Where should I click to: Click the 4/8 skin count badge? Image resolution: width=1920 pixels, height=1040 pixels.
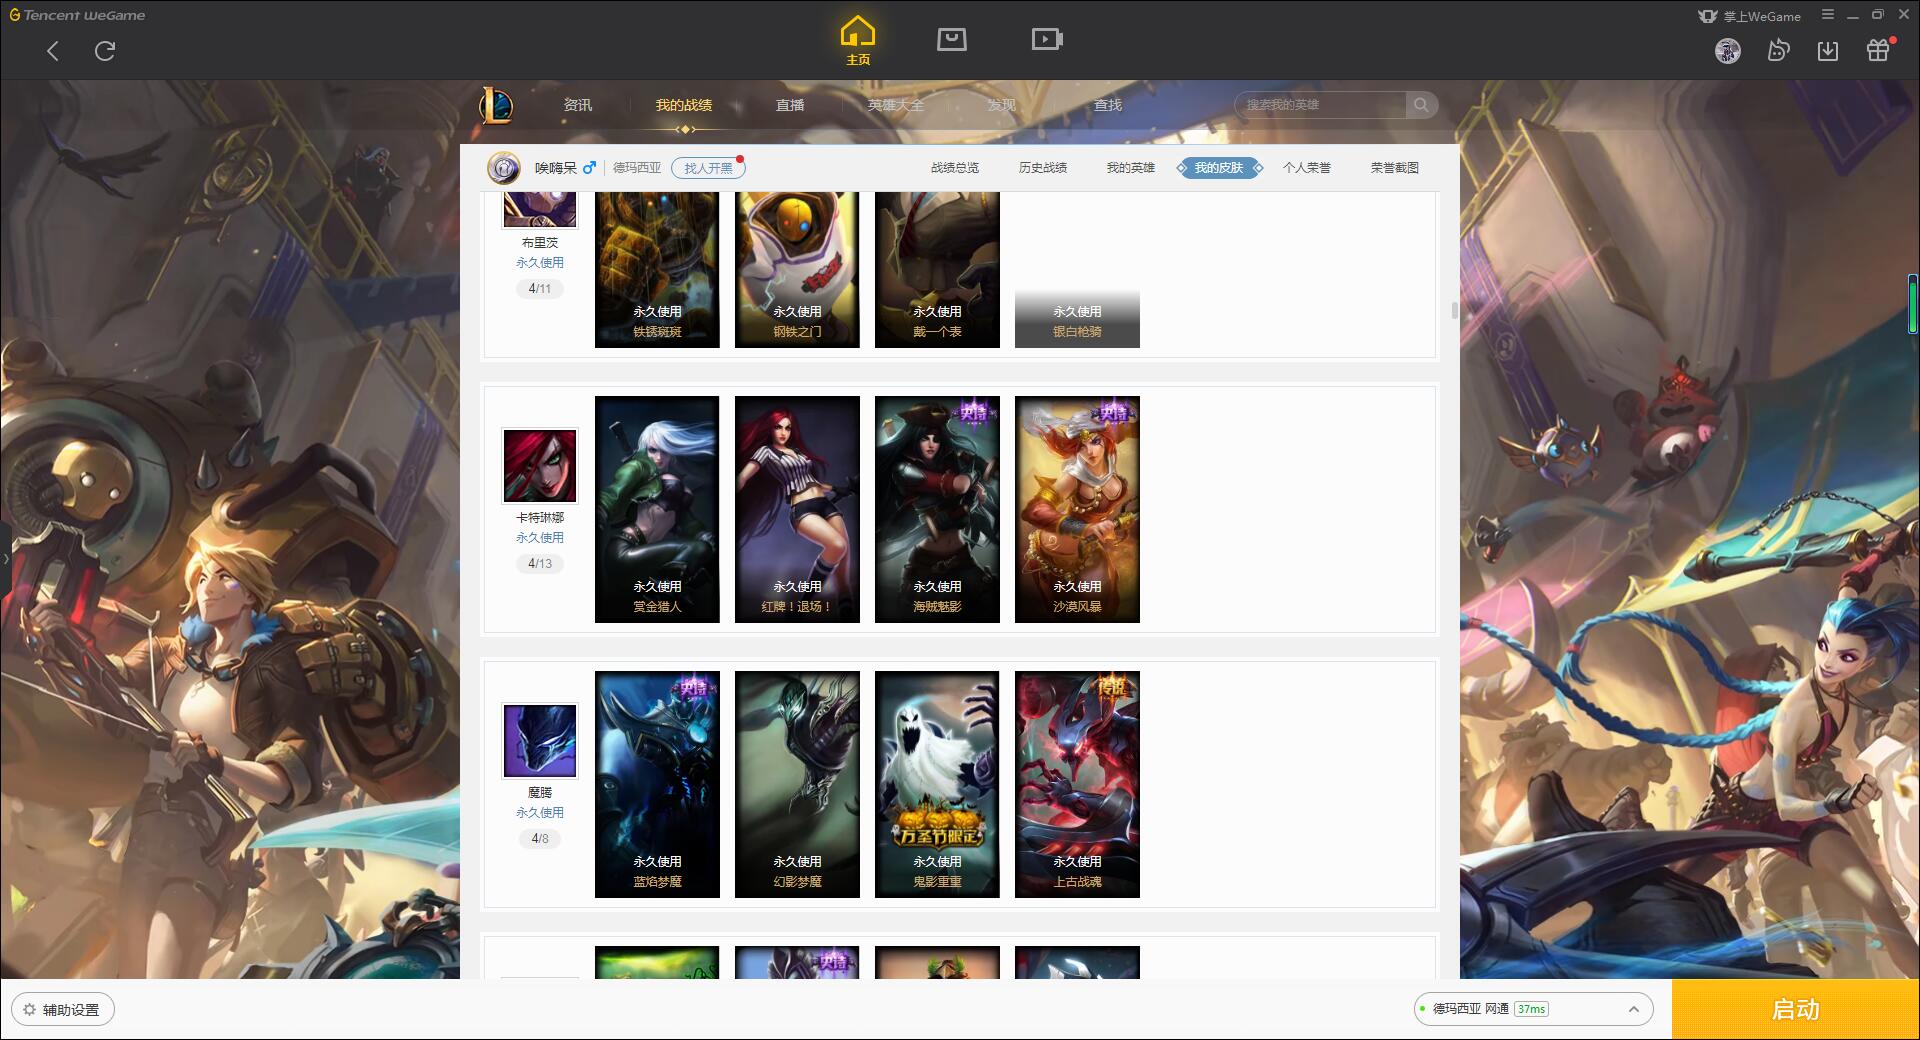(x=540, y=839)
